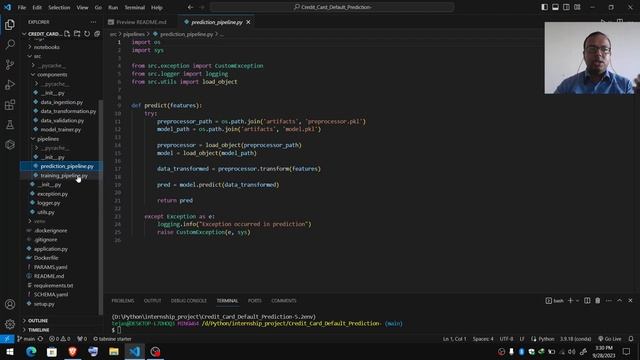The width and height of the screenshot is (640, 360).
Task: Open the Run and Debug view
Action: [x=10, y=84]
